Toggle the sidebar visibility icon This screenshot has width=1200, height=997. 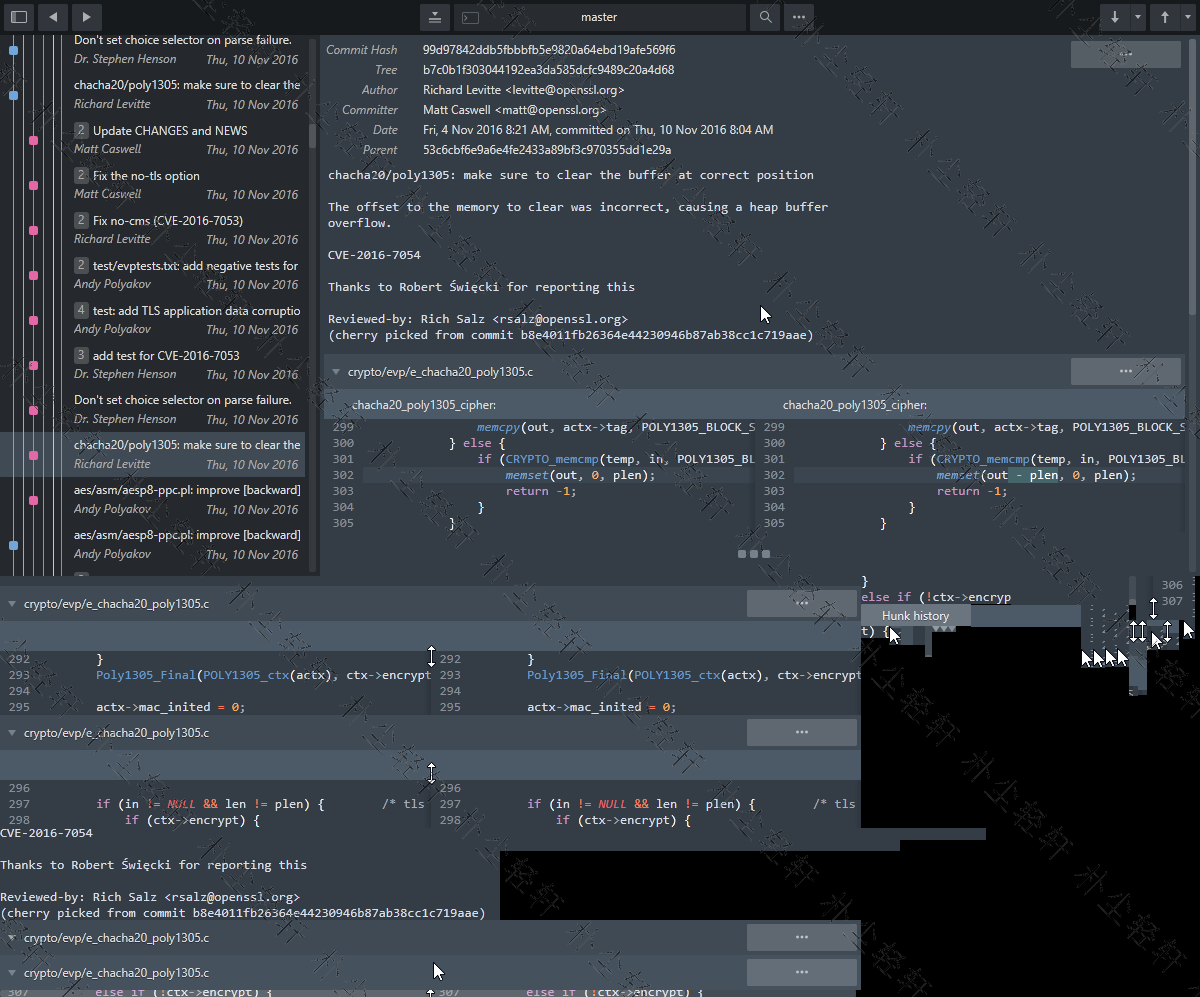(18, 17)
